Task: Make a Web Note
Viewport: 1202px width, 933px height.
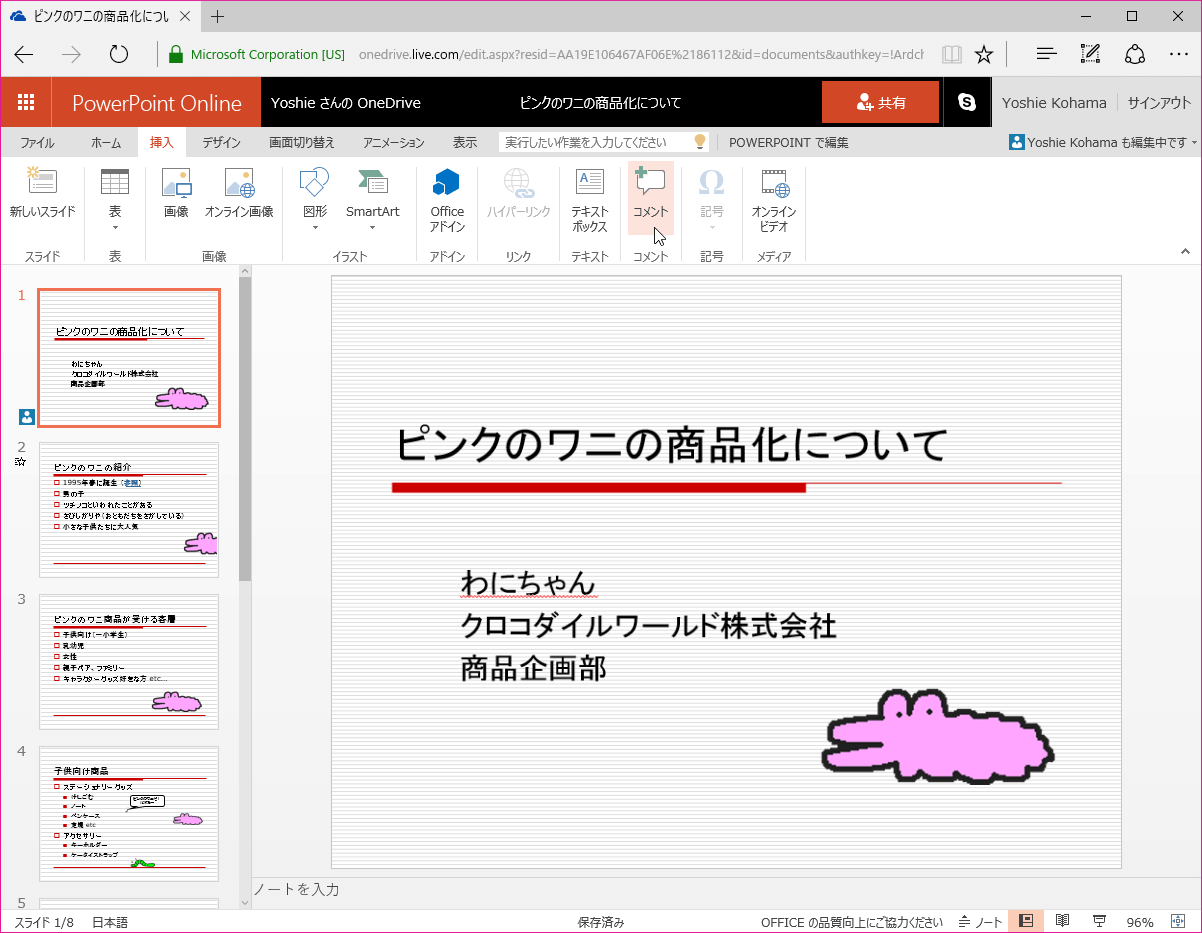Action: click(1091, 54)
